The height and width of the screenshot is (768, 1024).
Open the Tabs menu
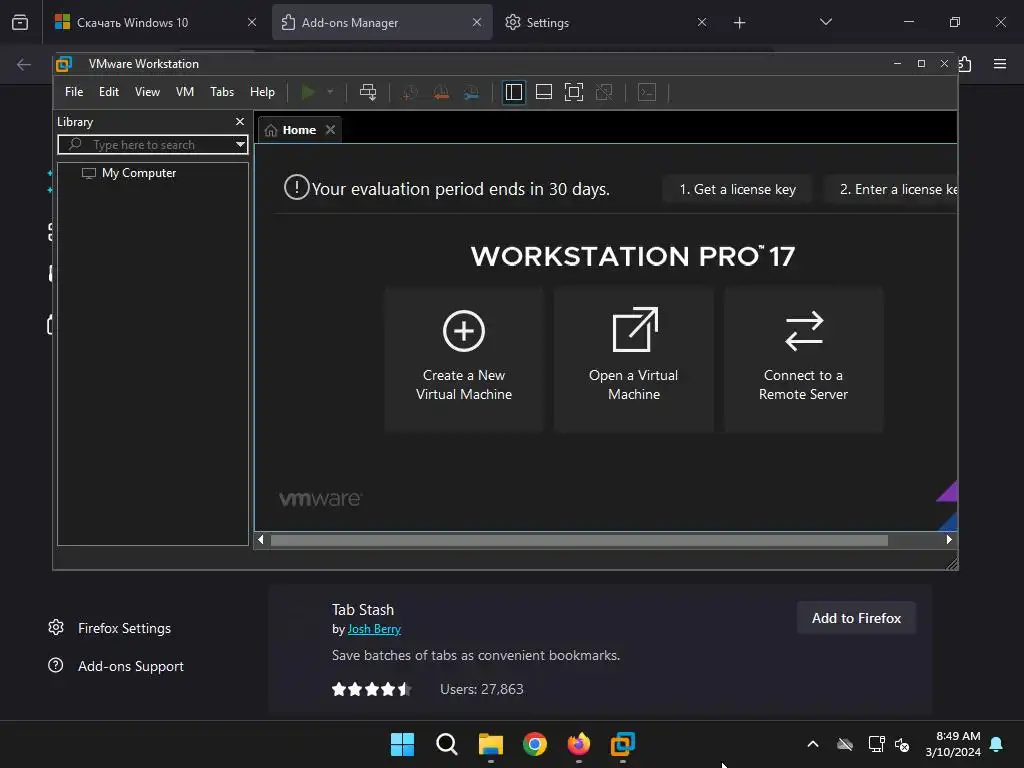point(222,92)
